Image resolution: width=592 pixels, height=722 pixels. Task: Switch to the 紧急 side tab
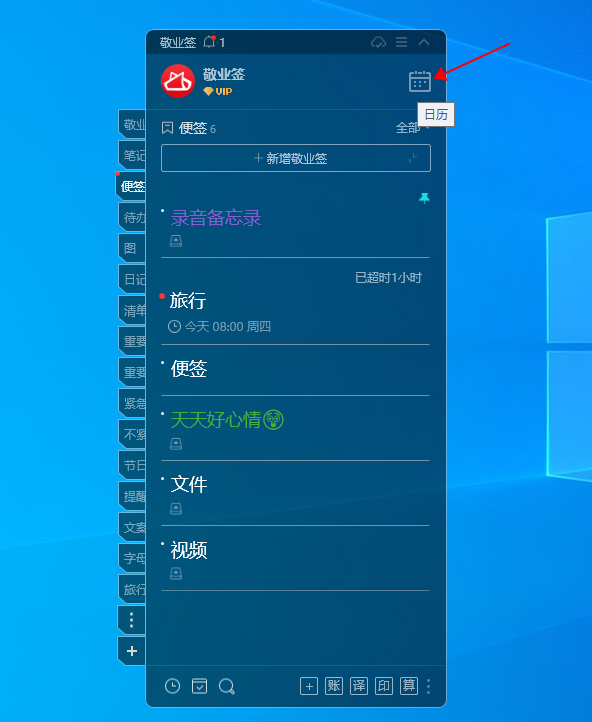point(132,403)
